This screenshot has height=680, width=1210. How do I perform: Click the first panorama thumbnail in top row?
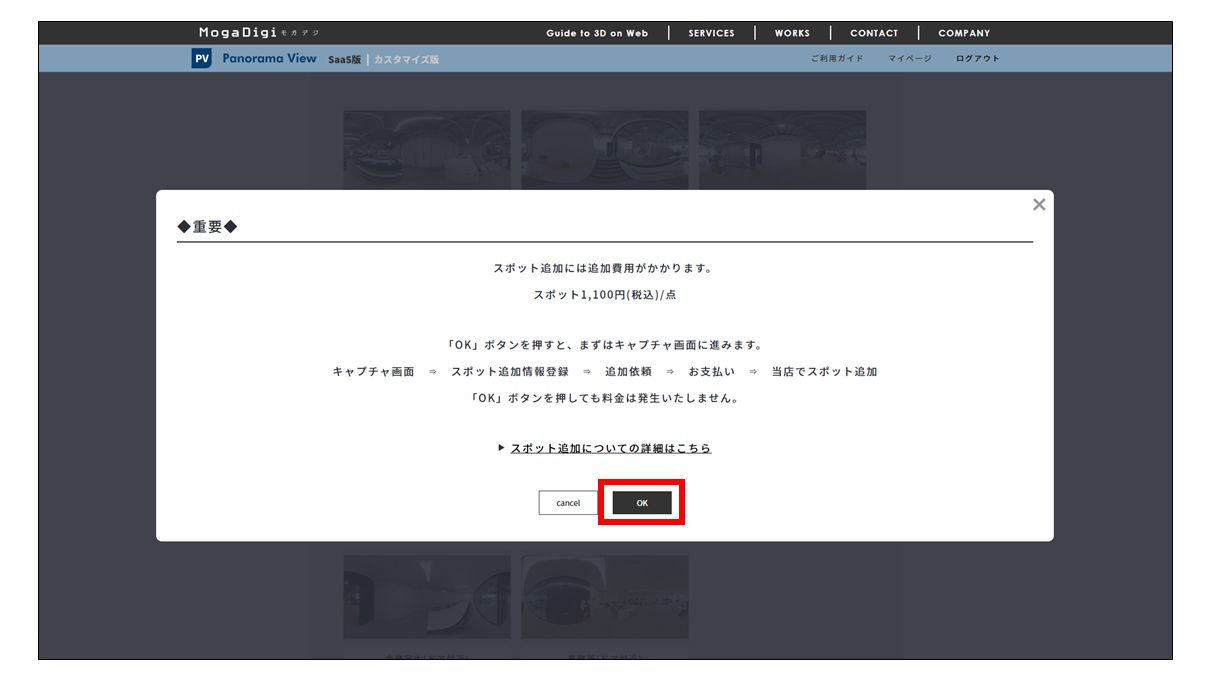pos(427,150)
